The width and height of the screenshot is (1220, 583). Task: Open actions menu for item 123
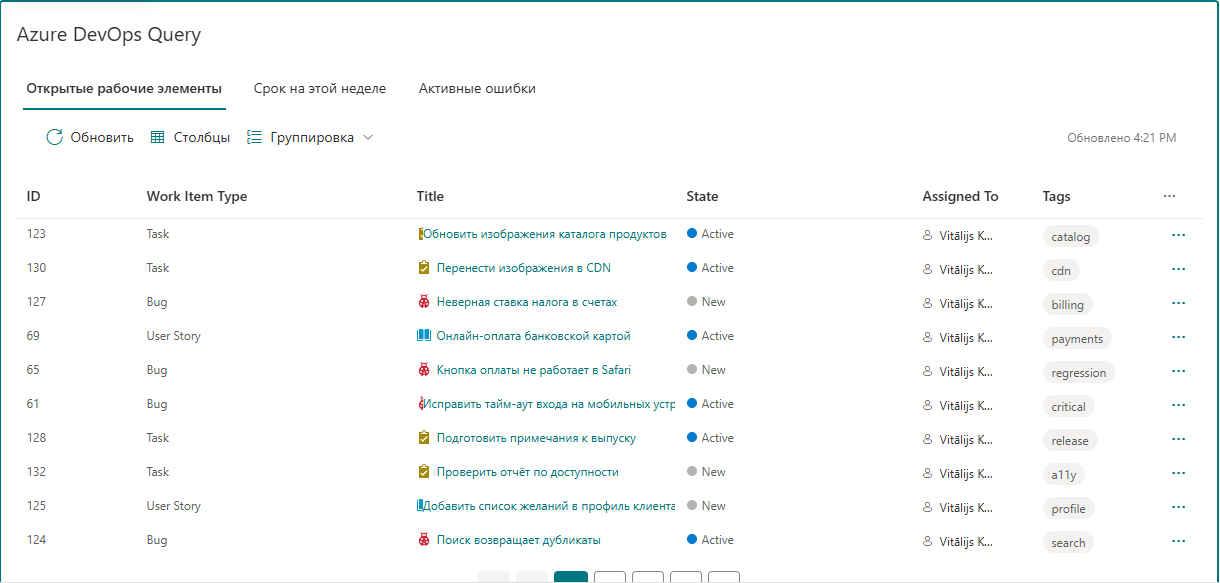(x=1178, y=234)
